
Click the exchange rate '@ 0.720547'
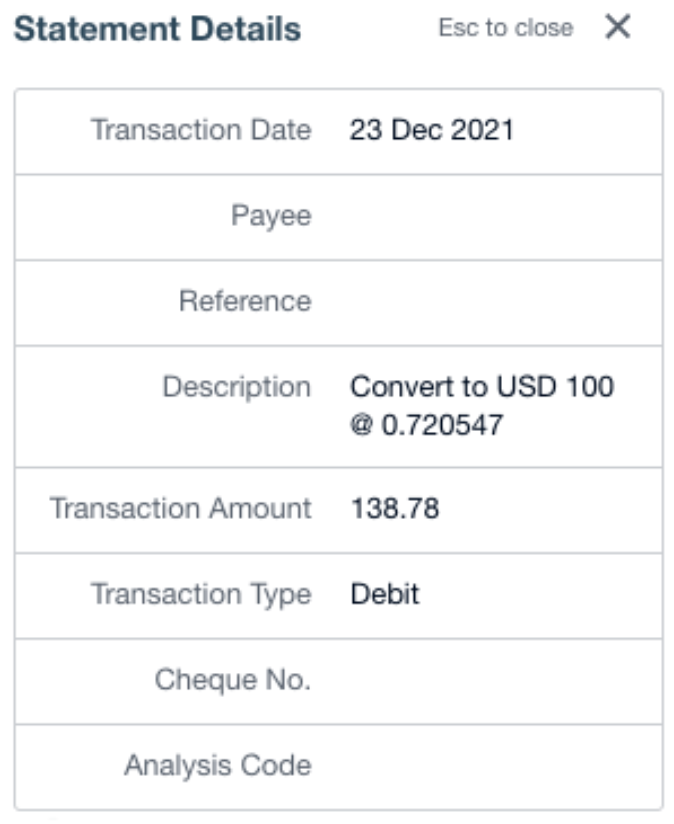click(x=426, y=426)
